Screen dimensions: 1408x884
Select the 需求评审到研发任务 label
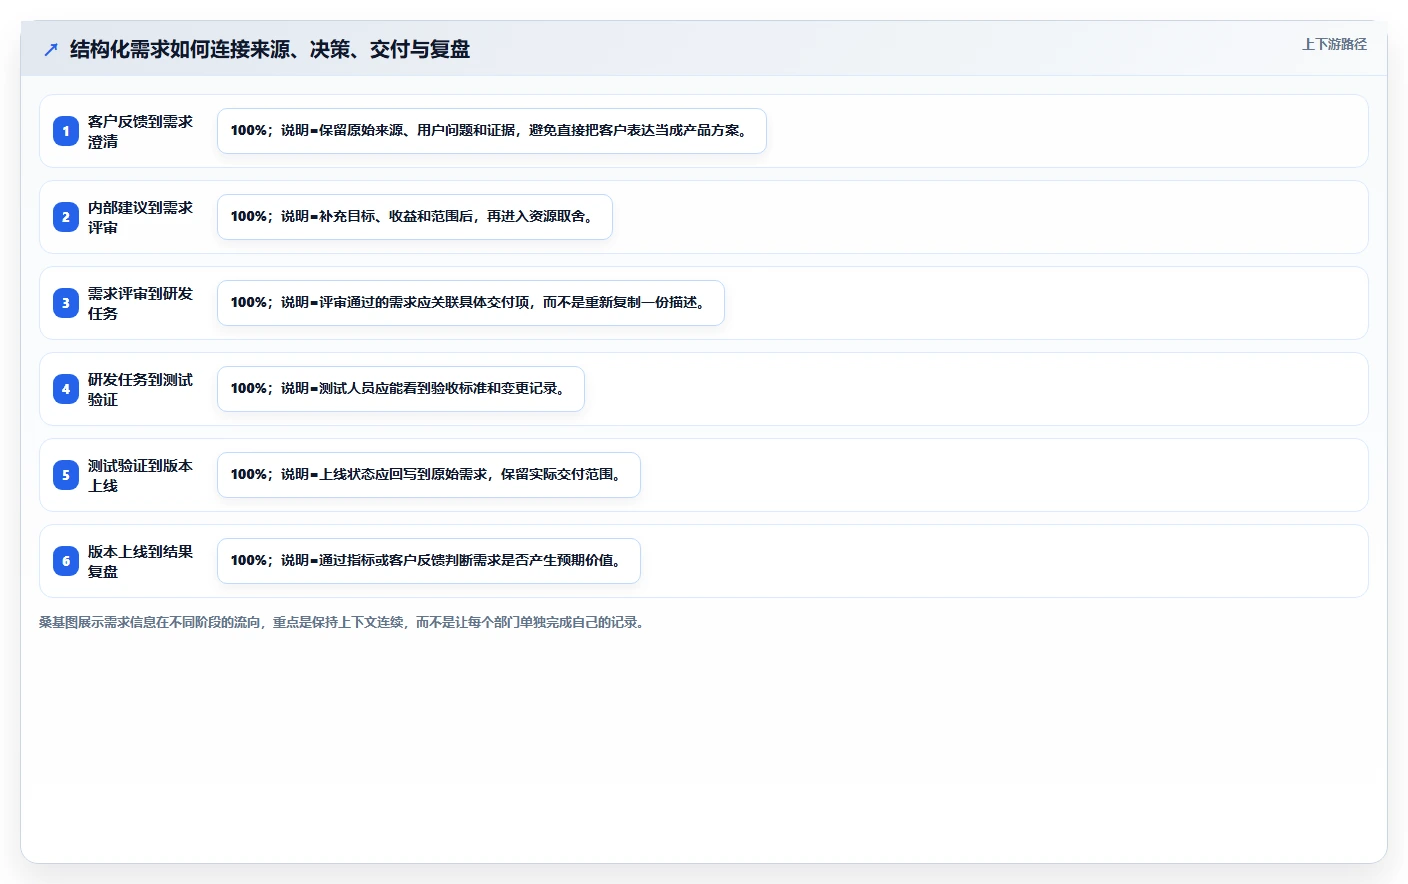(140, 303)
